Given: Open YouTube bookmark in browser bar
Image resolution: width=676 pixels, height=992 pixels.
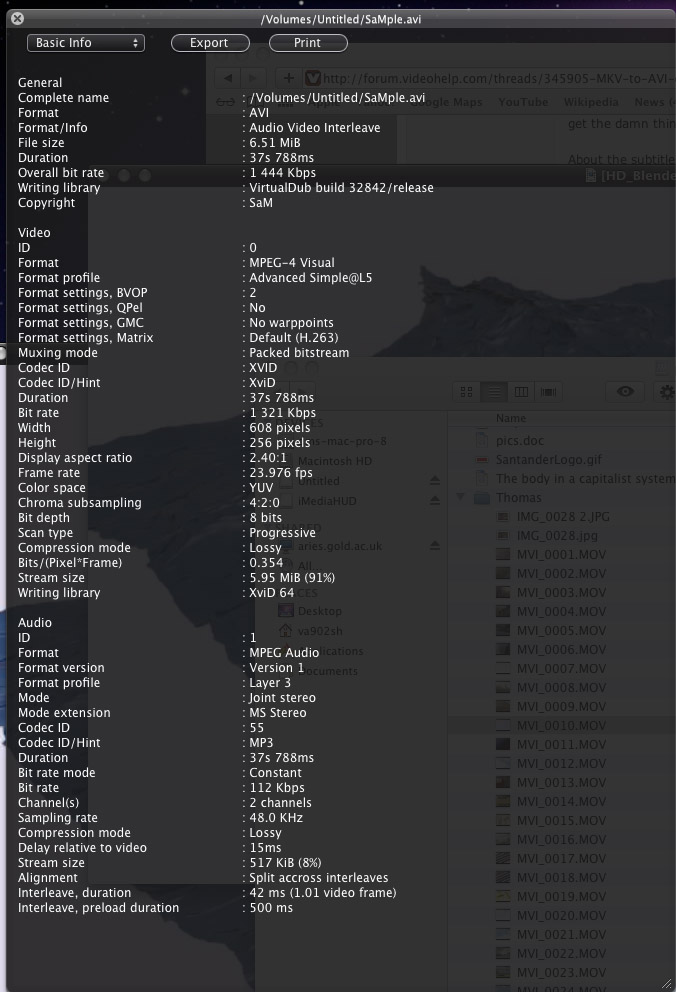Looking at the screenshot, I should [x=523, y=102].
